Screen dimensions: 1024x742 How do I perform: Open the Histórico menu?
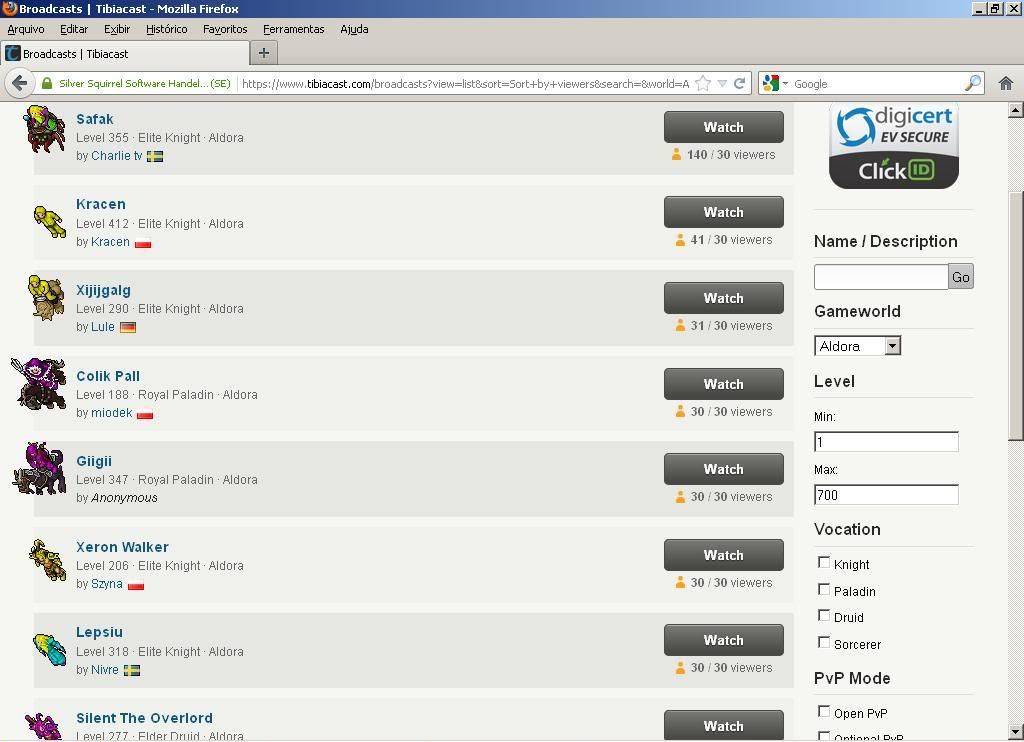click(166, 29)
